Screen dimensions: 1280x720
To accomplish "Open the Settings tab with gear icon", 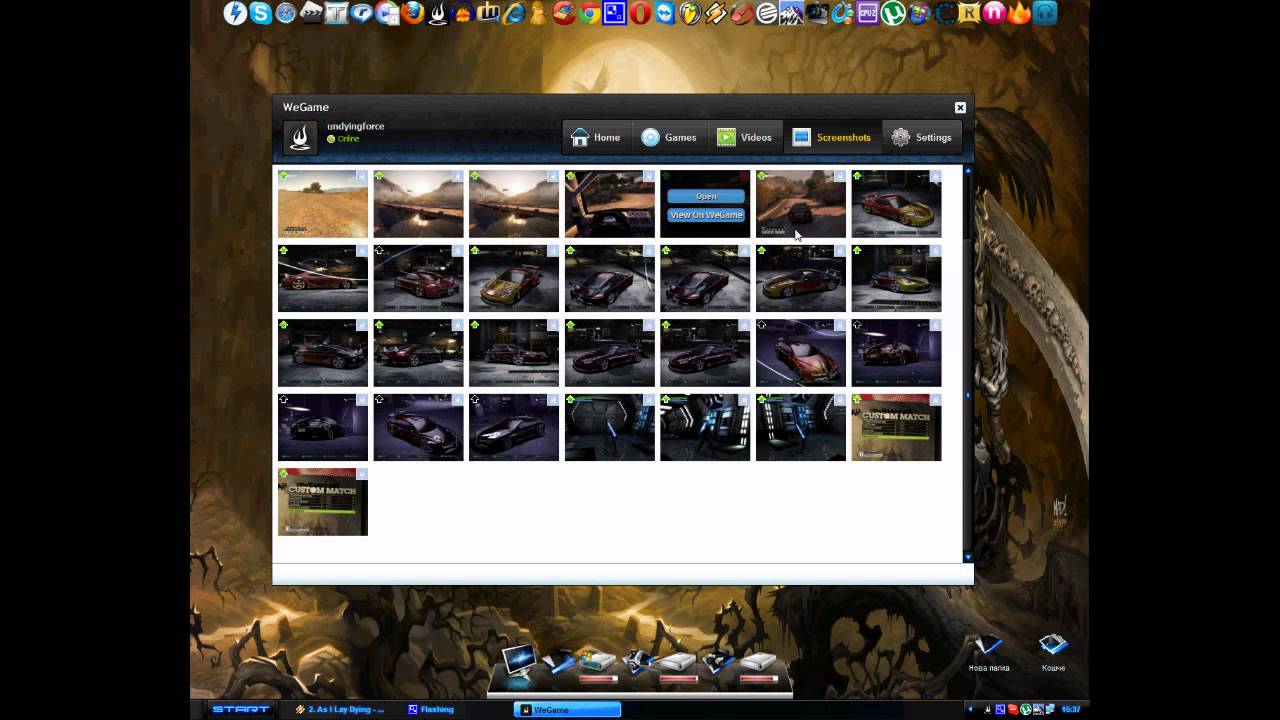I will pos(922,138).
